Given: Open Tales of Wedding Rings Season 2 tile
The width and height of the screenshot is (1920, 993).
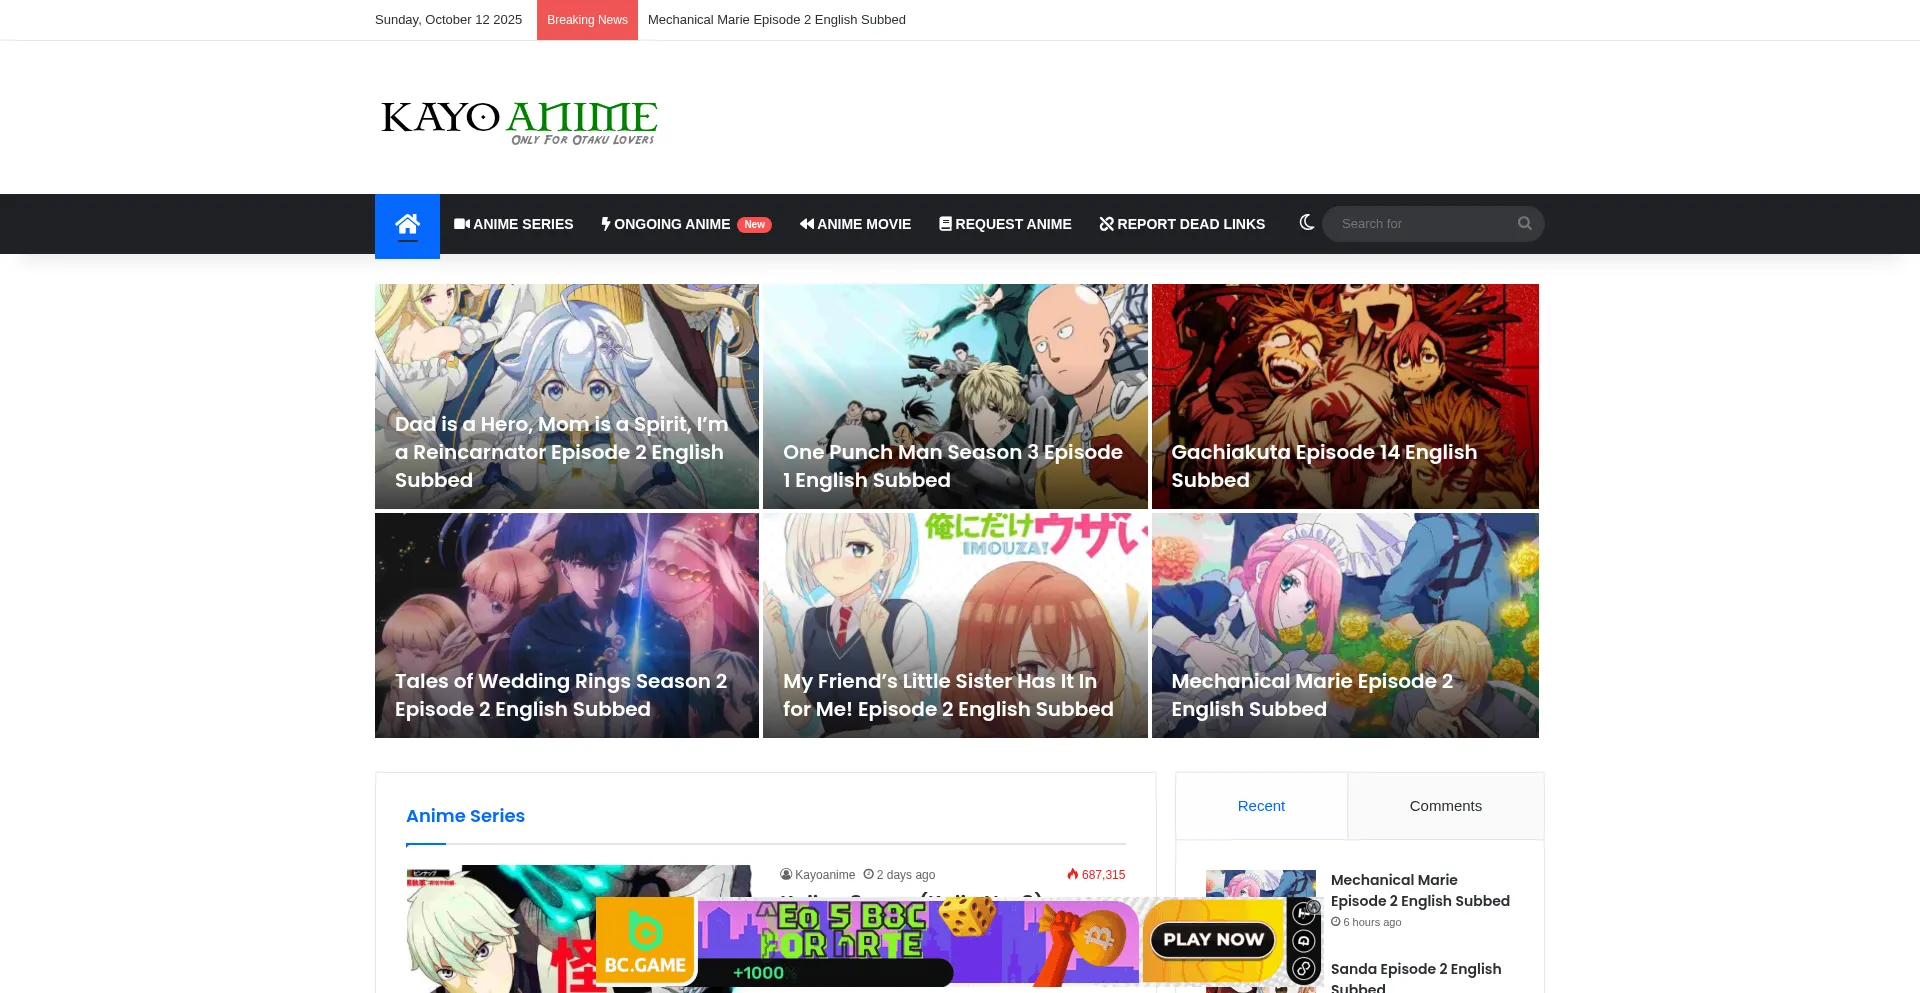Looking at the screenshot, I should (566, 625).
